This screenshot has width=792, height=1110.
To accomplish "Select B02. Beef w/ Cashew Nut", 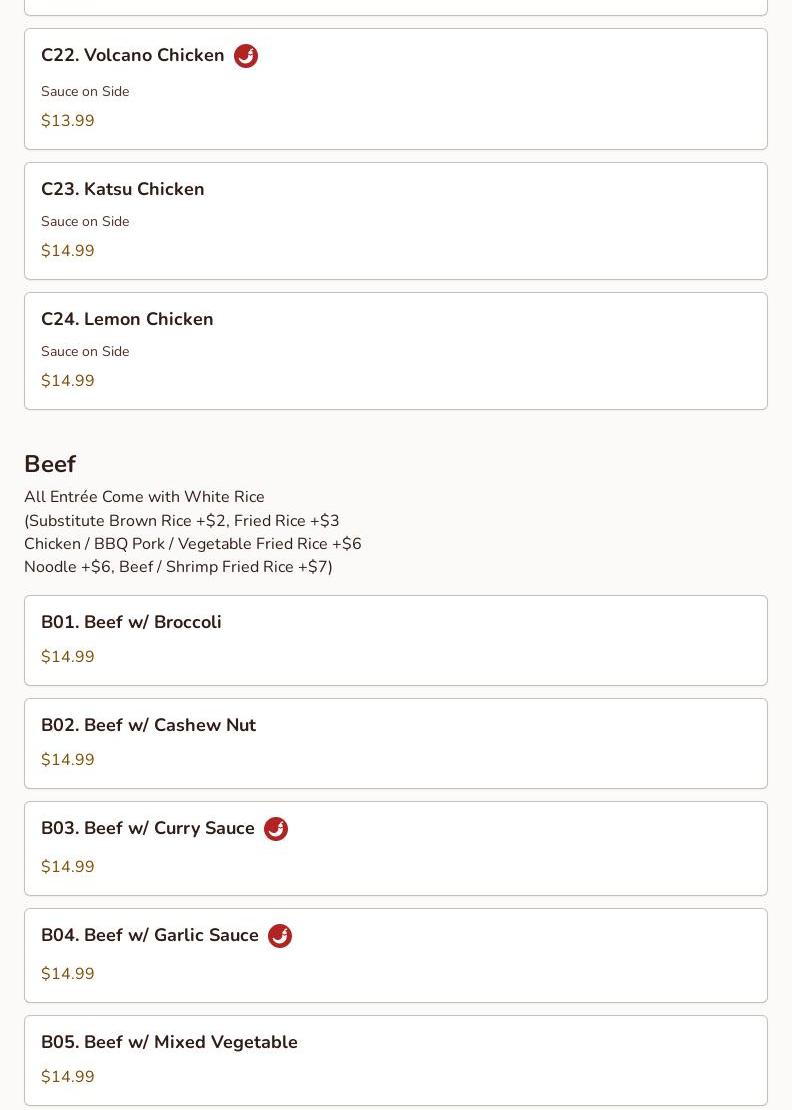I will 396,743.
